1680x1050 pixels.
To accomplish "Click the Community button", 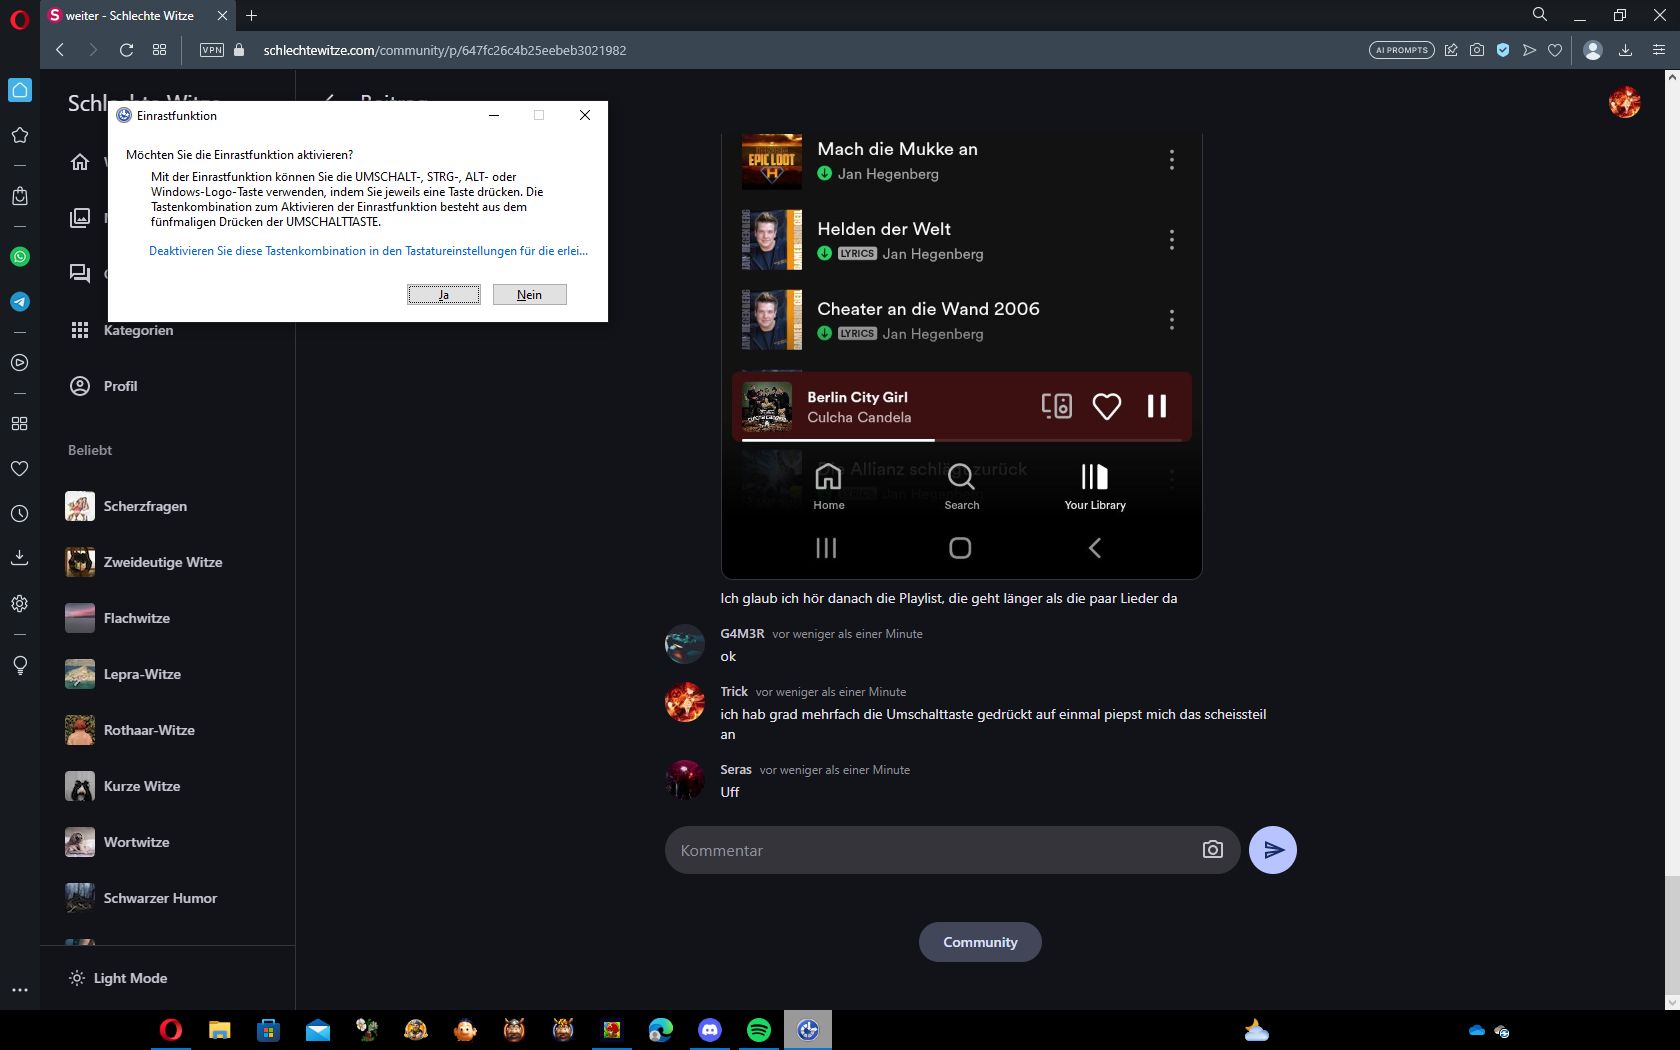I will (980, 942).
